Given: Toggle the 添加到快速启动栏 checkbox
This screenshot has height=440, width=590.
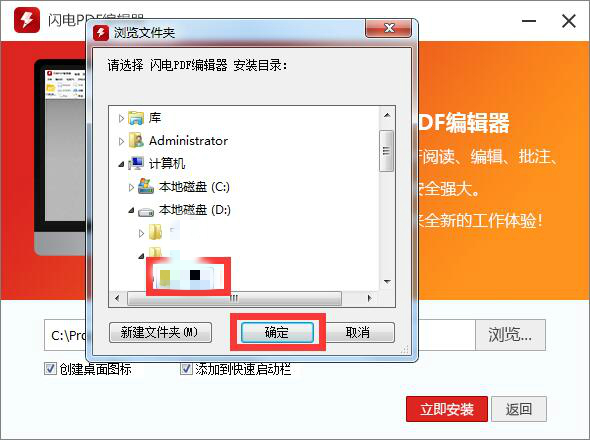Looking at the screenshot, I should [x=186, y=368].
